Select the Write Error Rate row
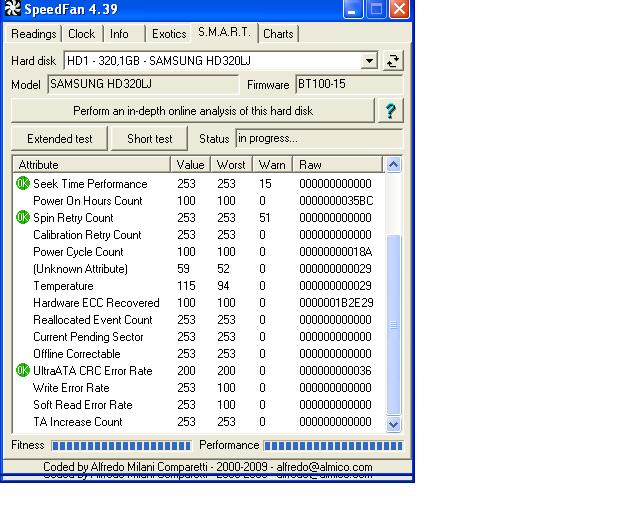Image resolution: width=640 pixels, height=512 pixels. click(x=199, y=387)
